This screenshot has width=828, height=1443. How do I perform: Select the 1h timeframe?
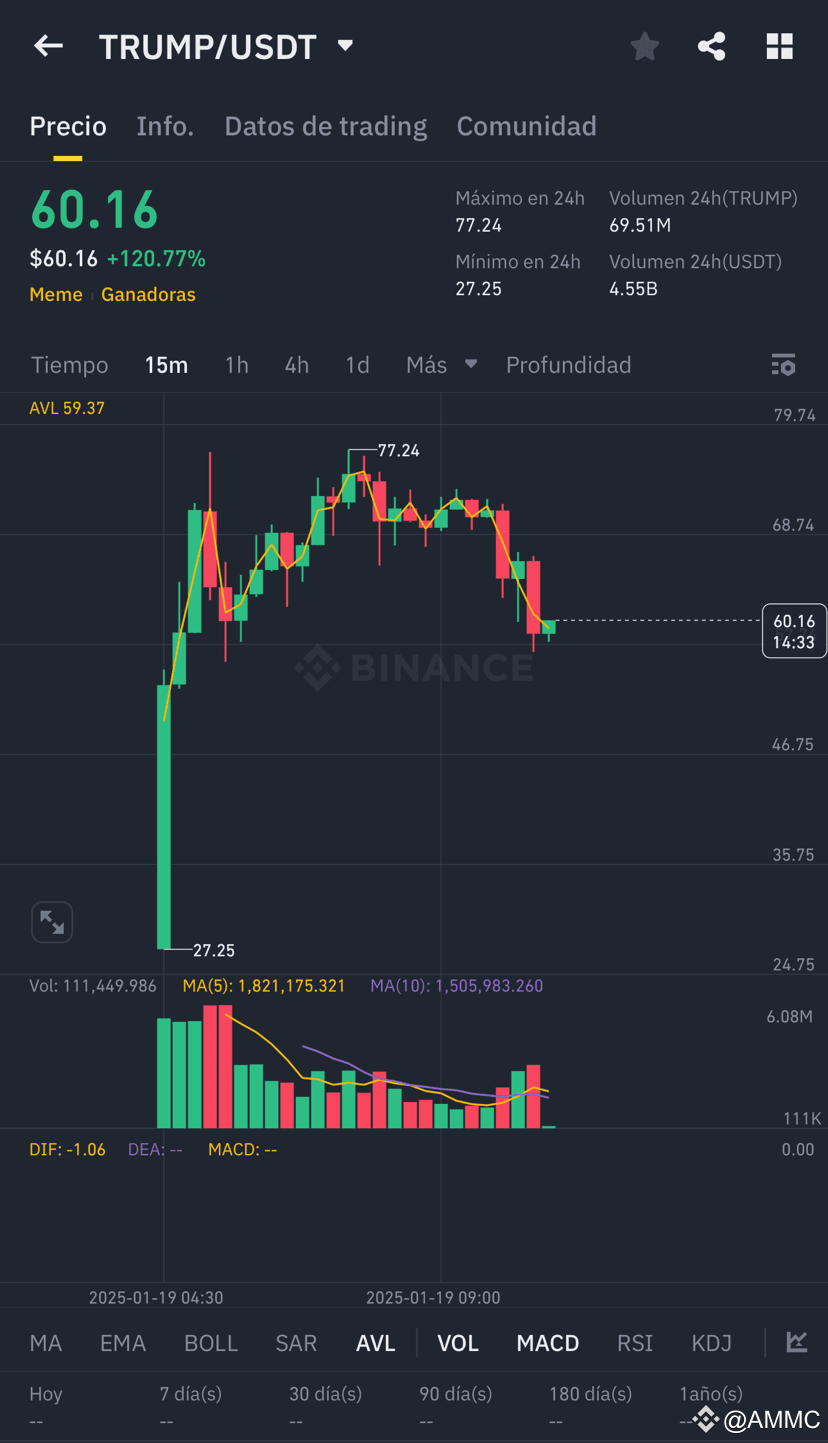[237, 365]
